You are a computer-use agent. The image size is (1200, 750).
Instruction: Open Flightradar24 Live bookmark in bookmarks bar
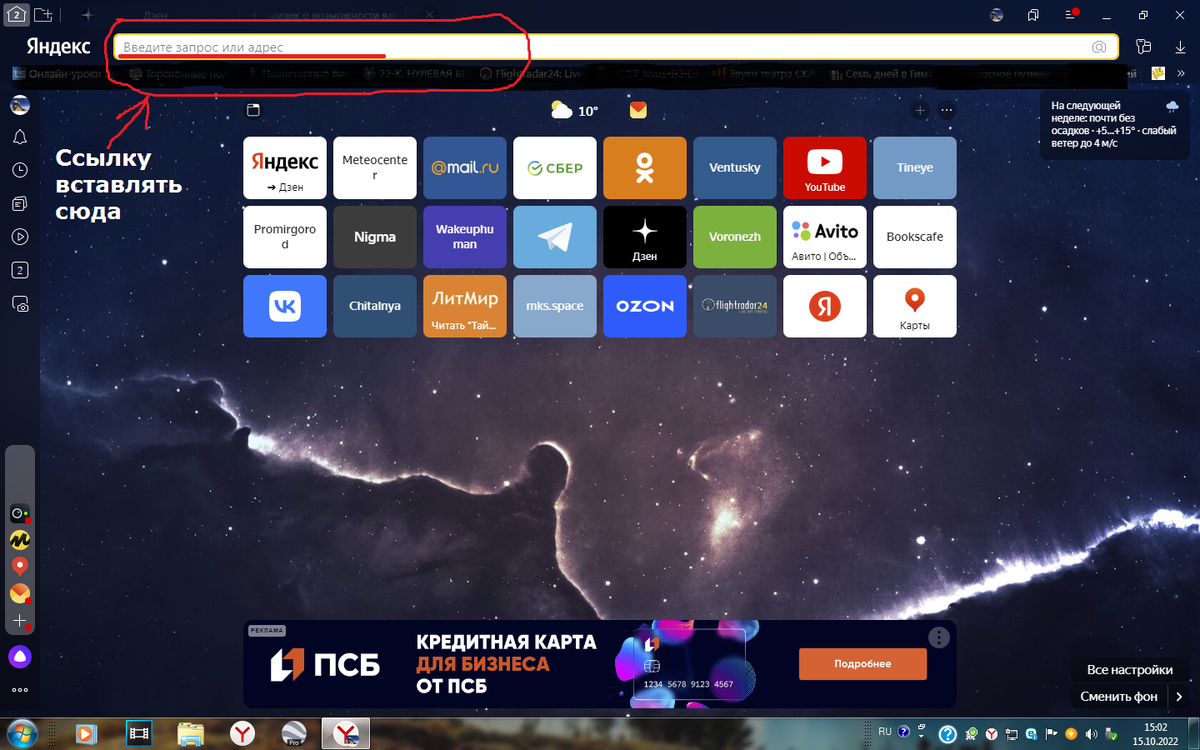click(532, 73)
